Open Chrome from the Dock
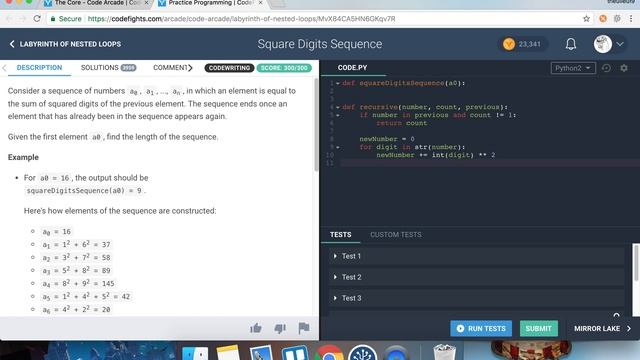 coord(329,353)
